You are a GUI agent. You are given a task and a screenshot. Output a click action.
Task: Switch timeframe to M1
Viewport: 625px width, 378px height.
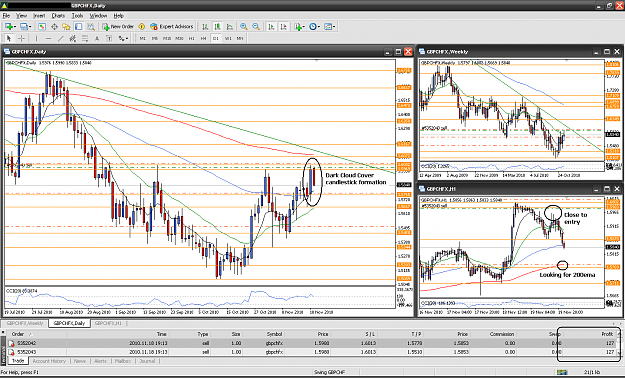142,38
